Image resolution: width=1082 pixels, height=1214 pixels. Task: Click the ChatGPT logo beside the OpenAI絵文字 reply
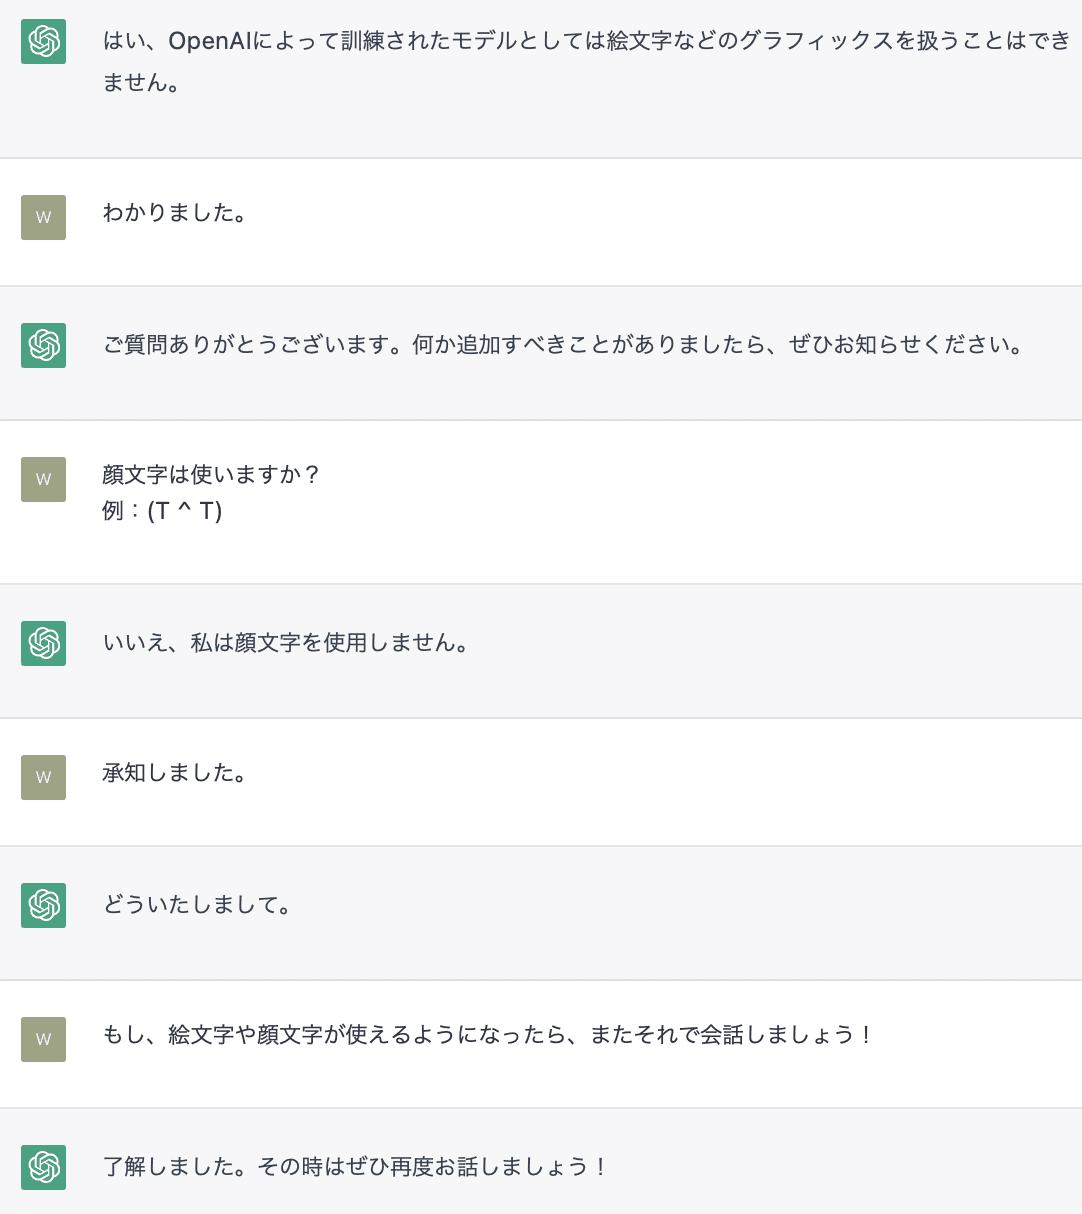click(x=43, y=41)
